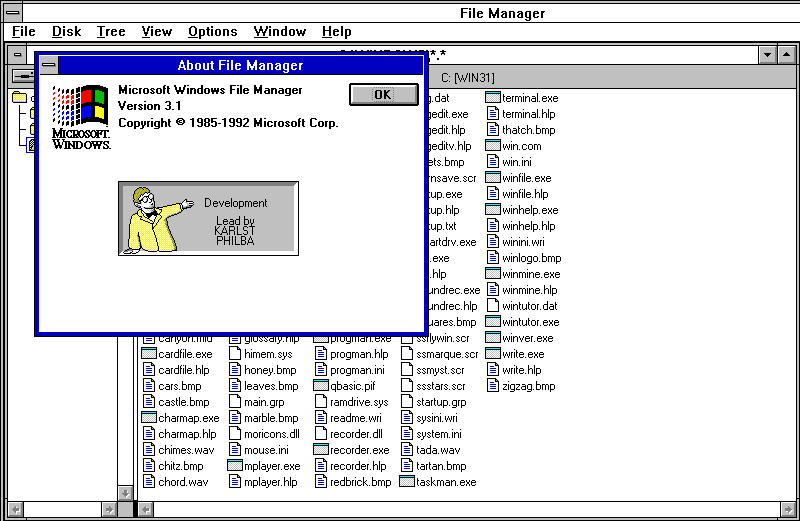The height and width of the screenshot is (521, 800).
Task: Click the winlogo.bmp file name
Action: coord(532,258)
